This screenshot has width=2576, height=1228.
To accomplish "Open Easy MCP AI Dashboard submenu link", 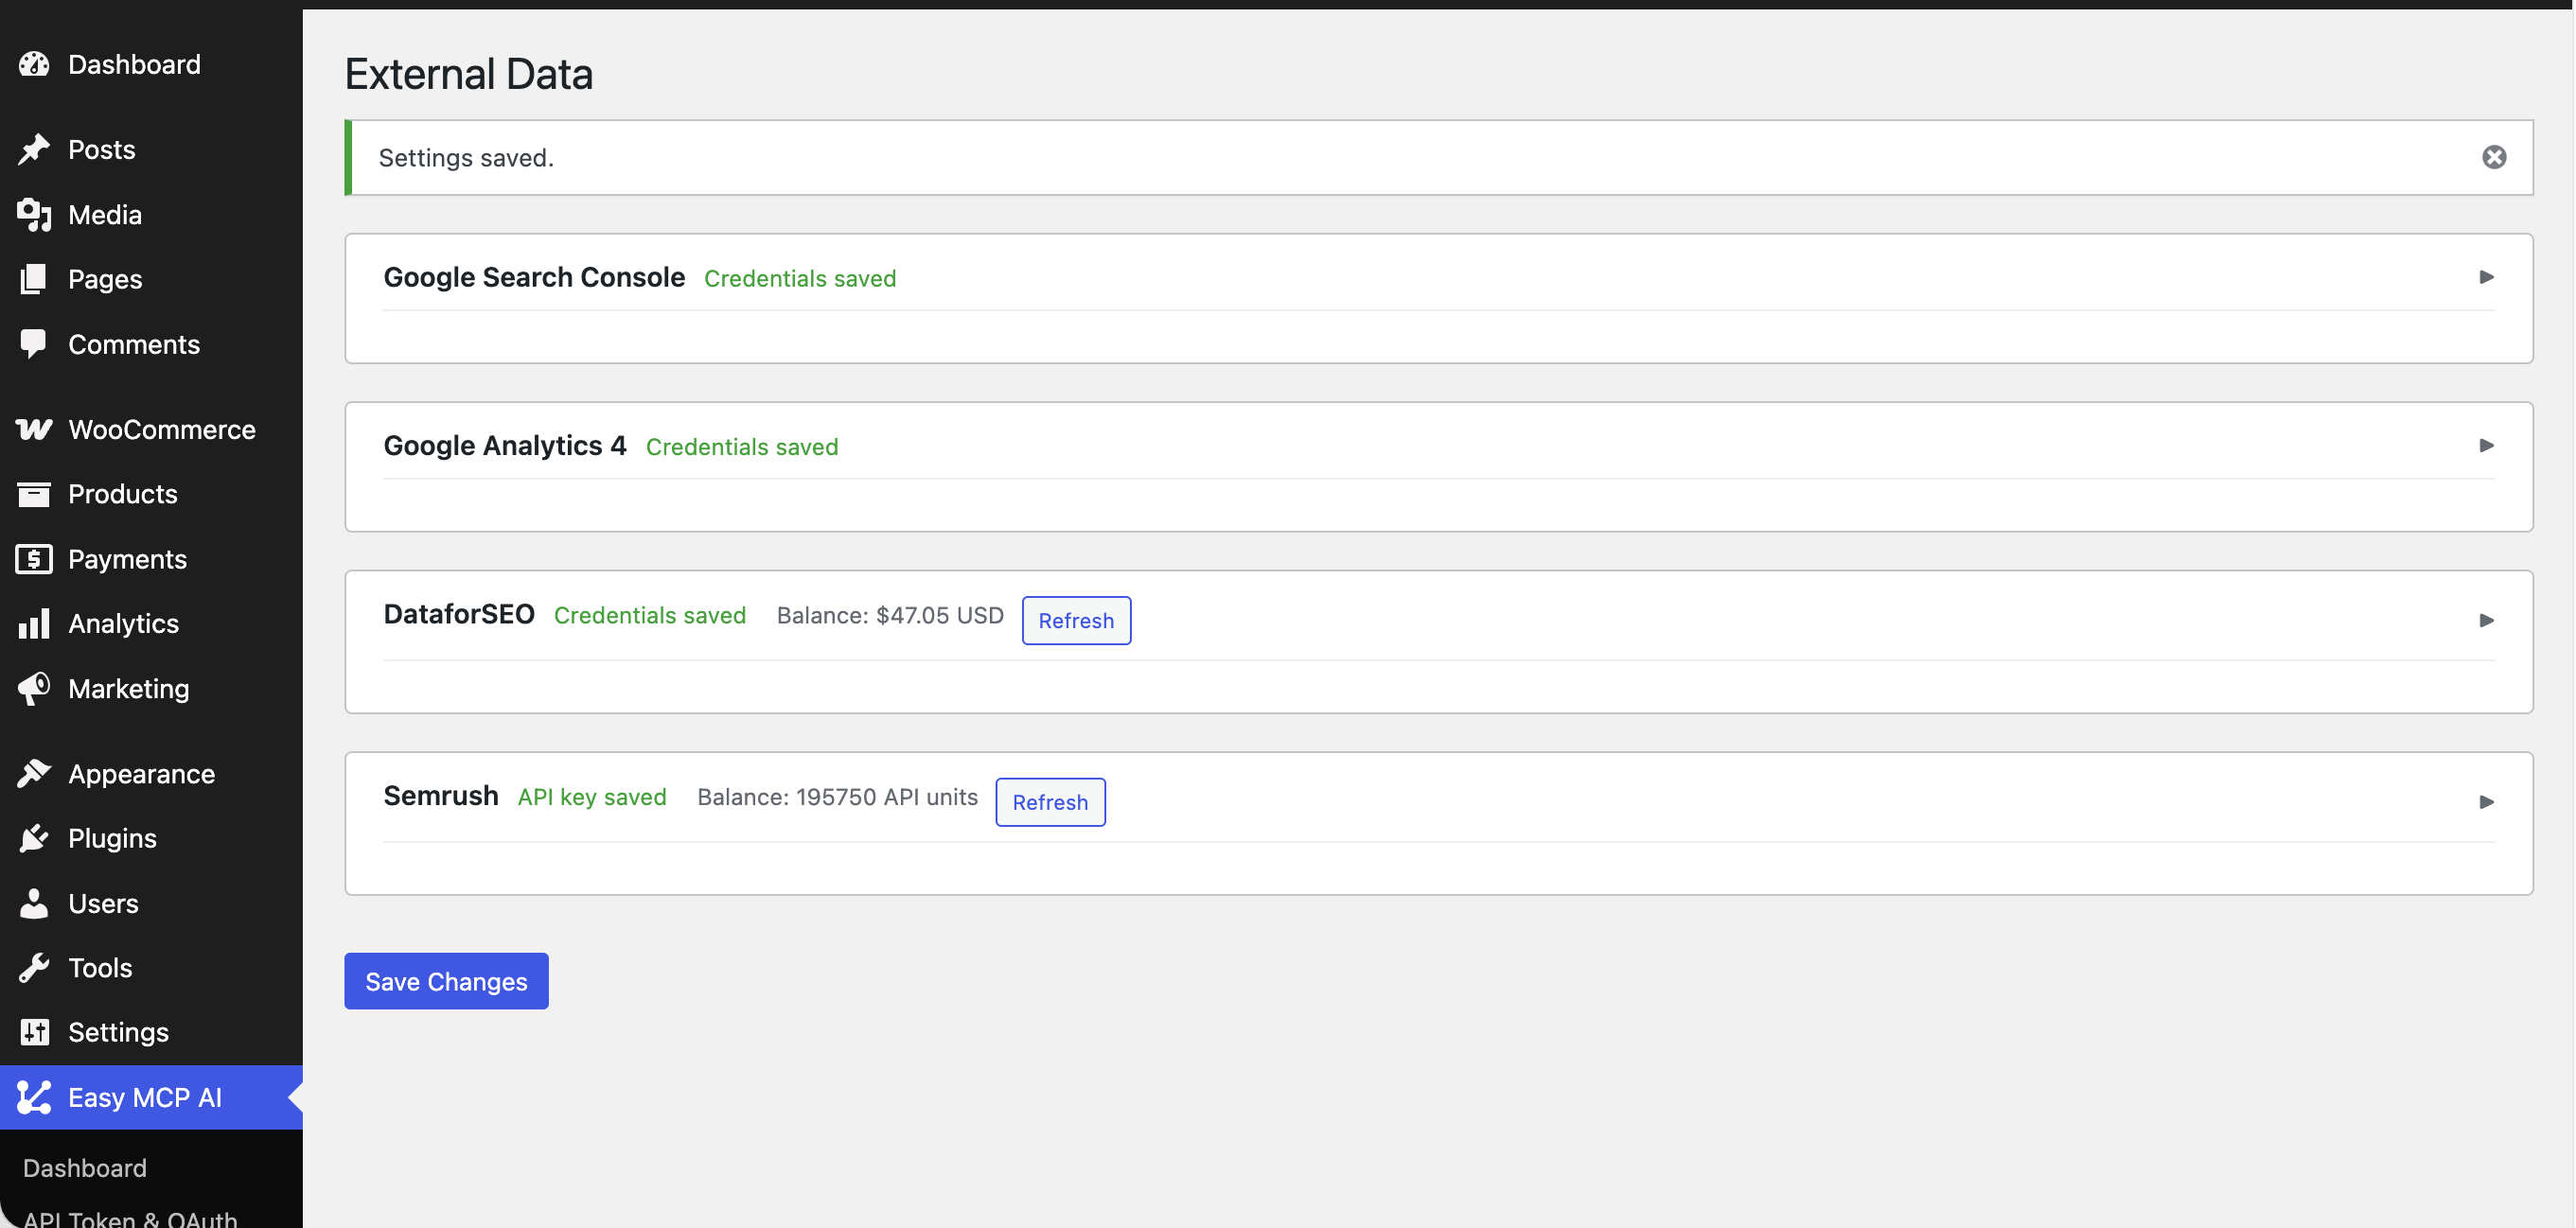I will point(85,1168).
